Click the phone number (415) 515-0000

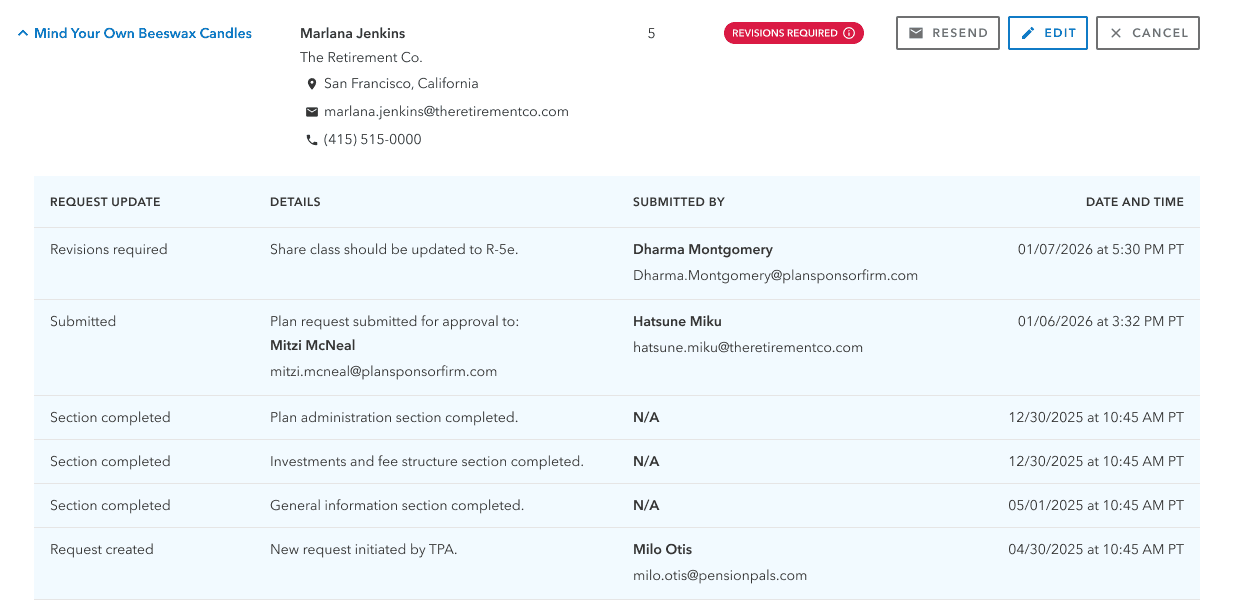(x=373, y=140)
